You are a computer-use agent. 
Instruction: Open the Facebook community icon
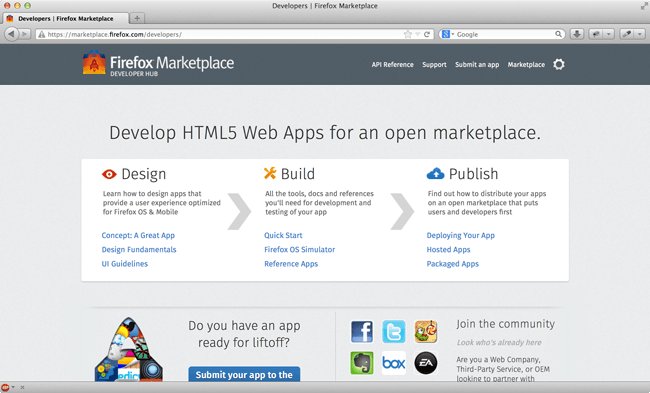[x=362, y=332]
